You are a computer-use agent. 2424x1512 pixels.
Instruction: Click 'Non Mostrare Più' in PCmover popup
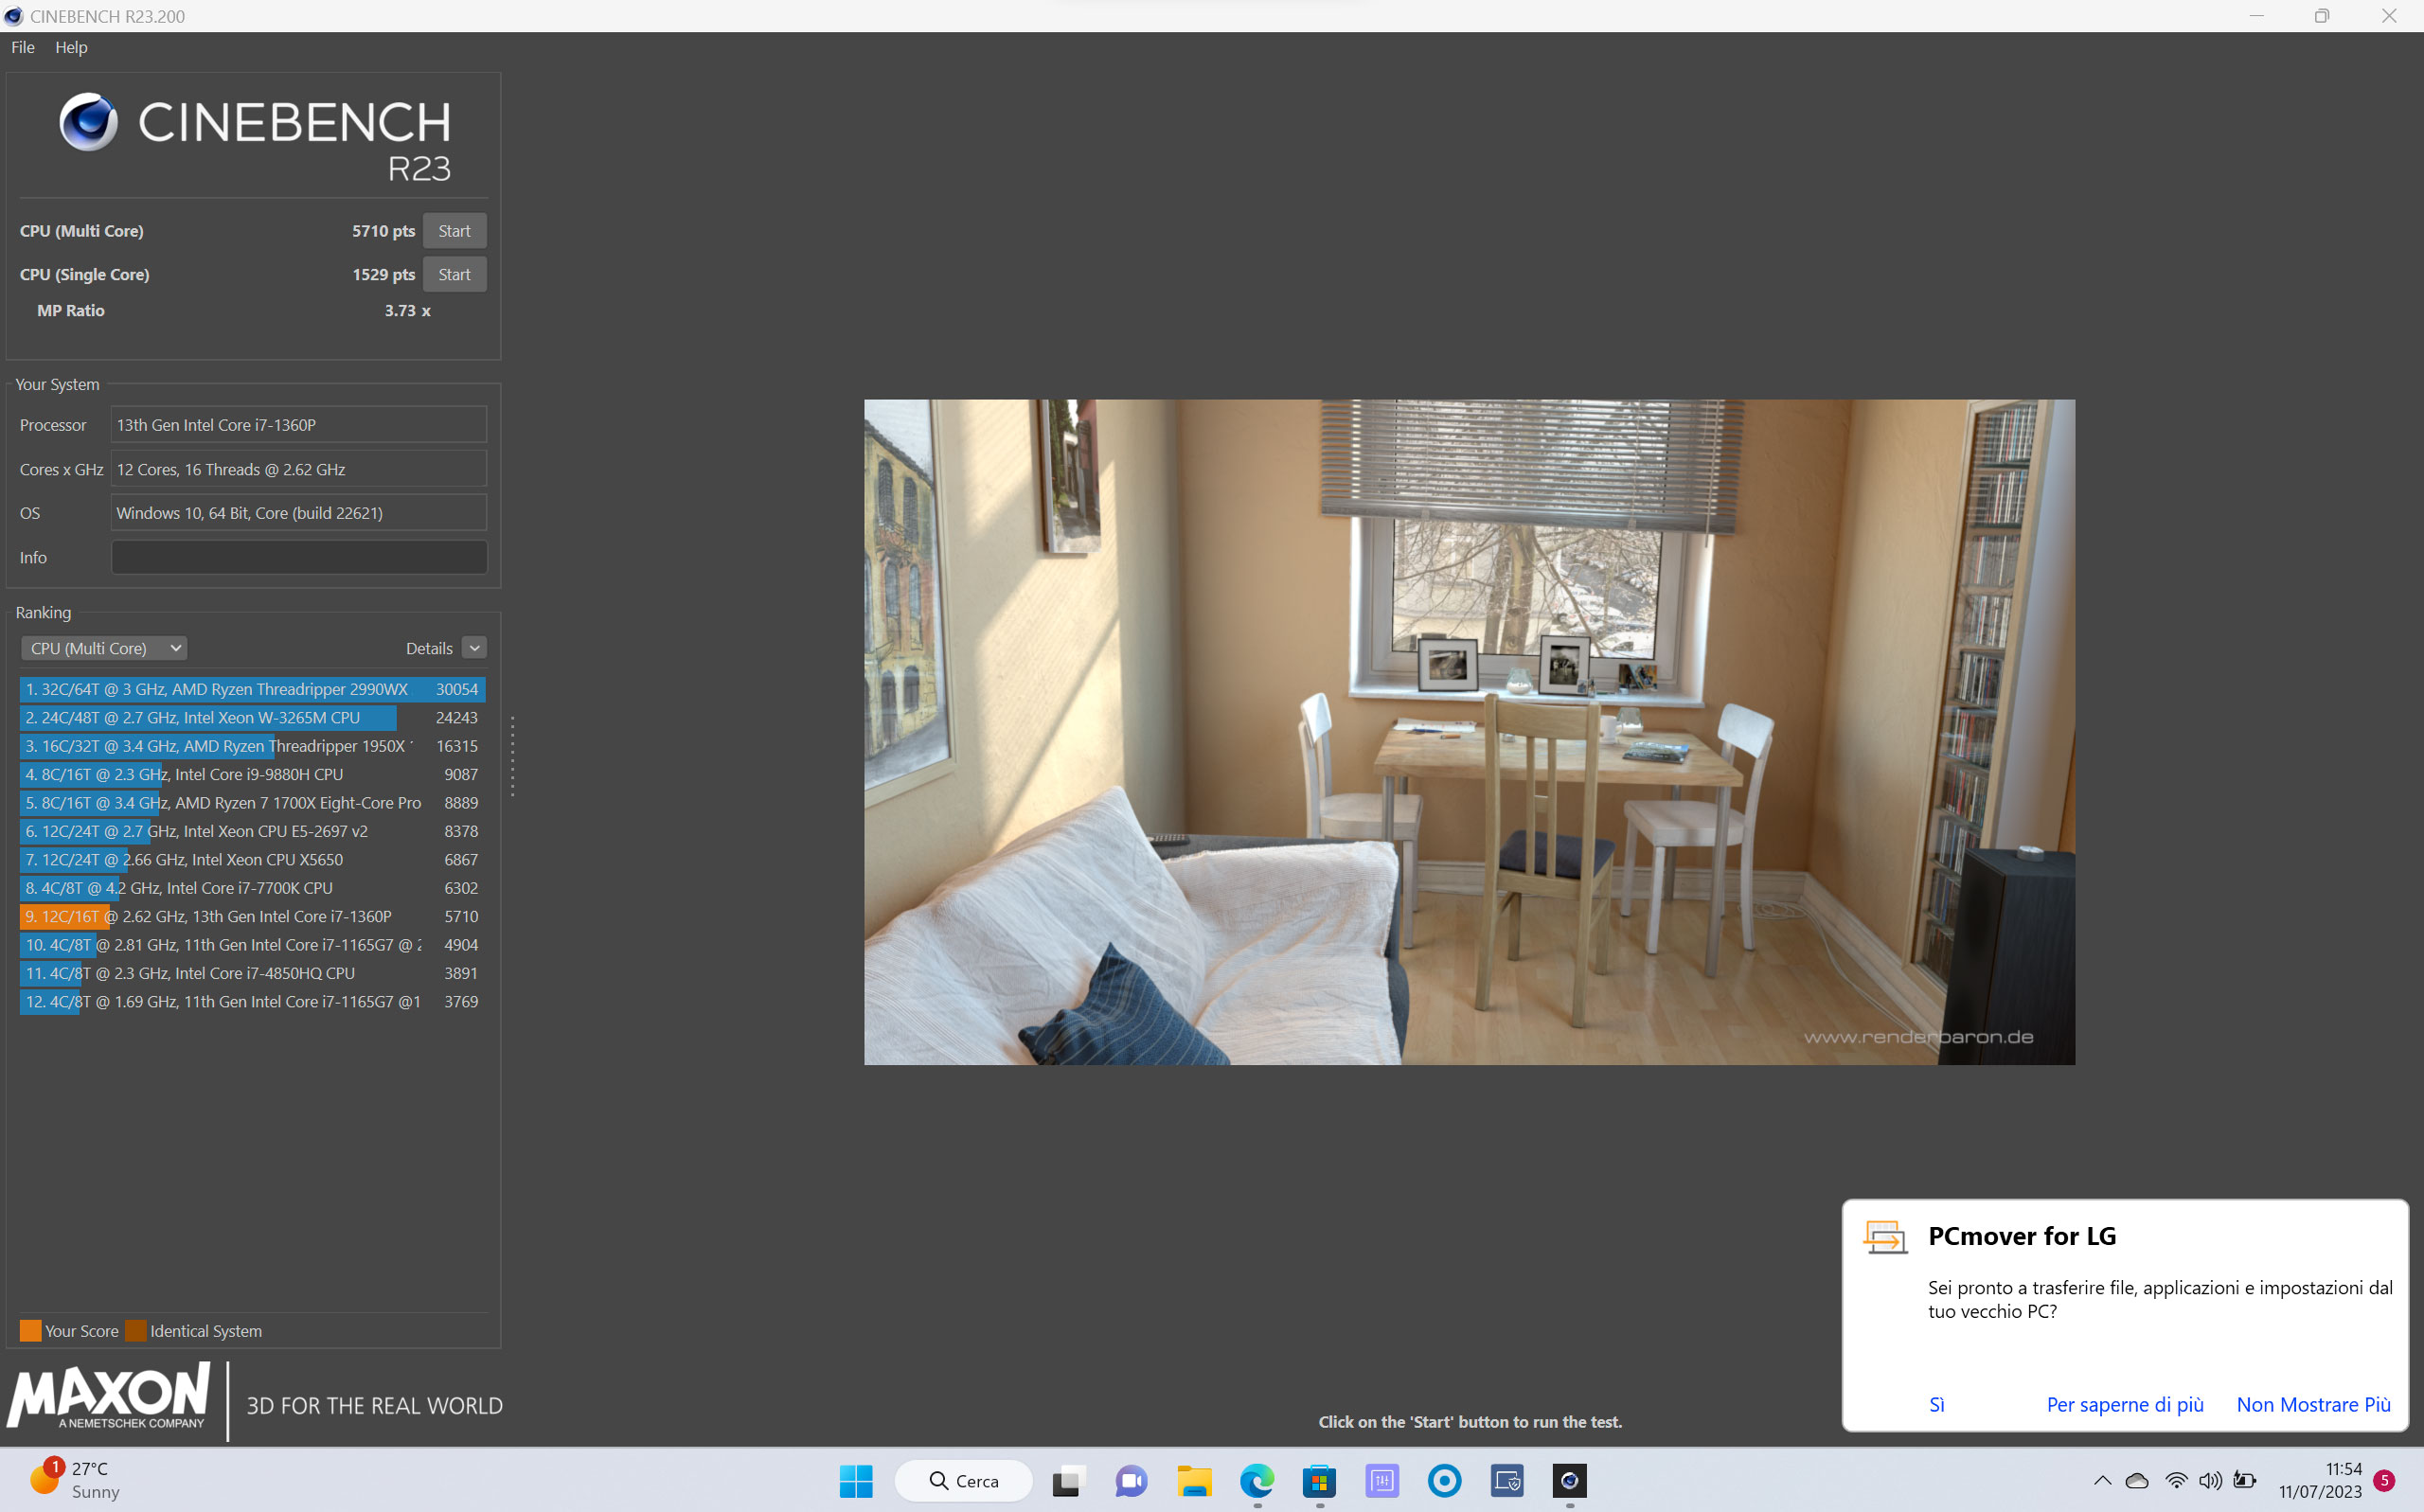2312,1404
